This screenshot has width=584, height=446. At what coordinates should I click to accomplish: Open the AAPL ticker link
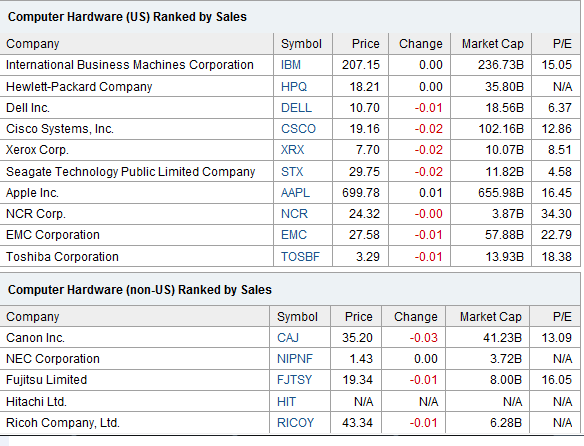[295, 193]
